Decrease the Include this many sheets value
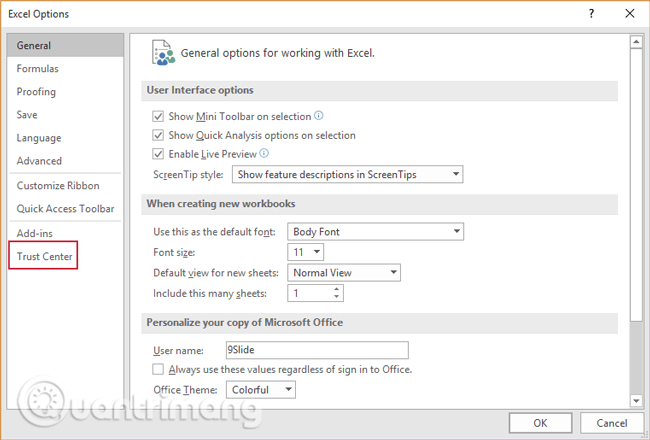 (337, 297)
